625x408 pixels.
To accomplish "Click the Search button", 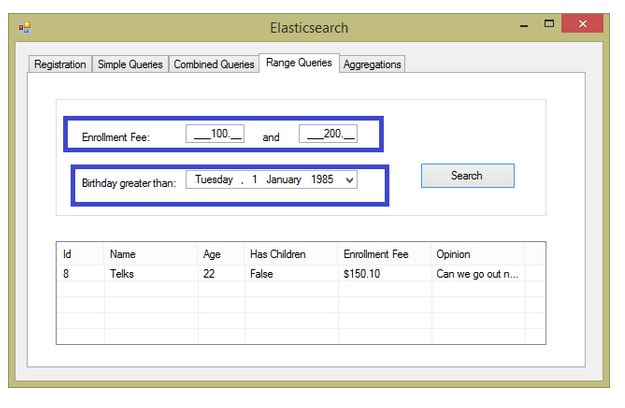I will pos(468,176).
